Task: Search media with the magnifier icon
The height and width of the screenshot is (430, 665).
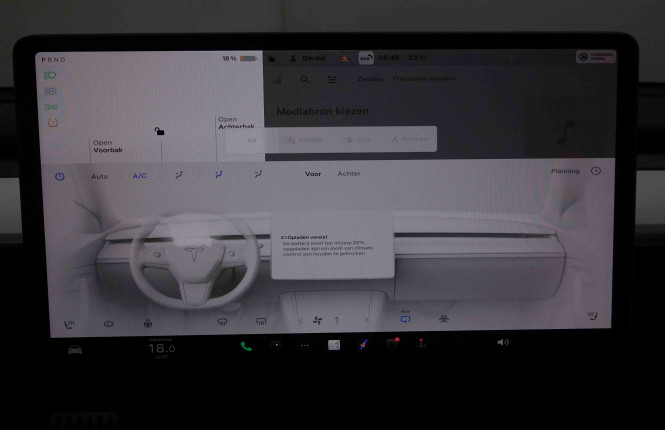Action: 305,80
